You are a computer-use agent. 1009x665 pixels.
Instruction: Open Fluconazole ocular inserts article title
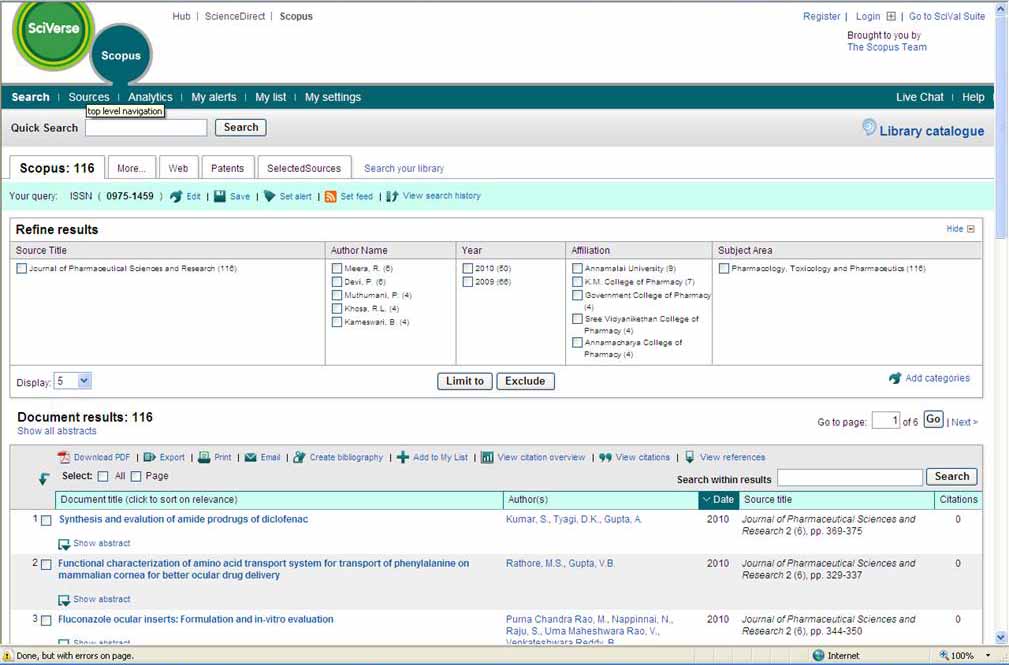[196, 619]
